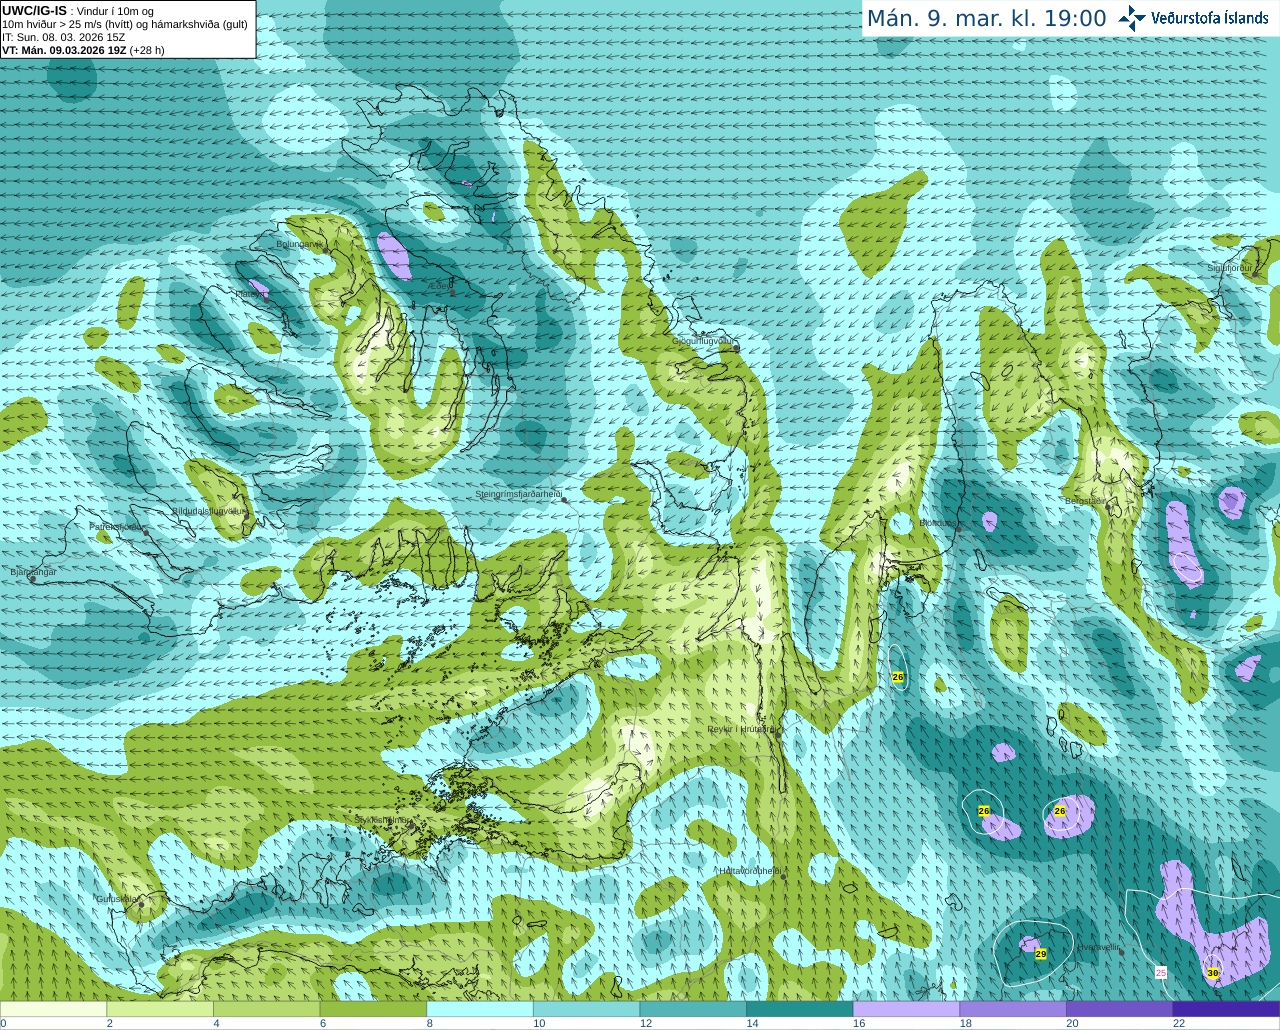Click the station dot at Bjargtangar
This screenshot has height=1030, width=1280.
tap(32, 577)
